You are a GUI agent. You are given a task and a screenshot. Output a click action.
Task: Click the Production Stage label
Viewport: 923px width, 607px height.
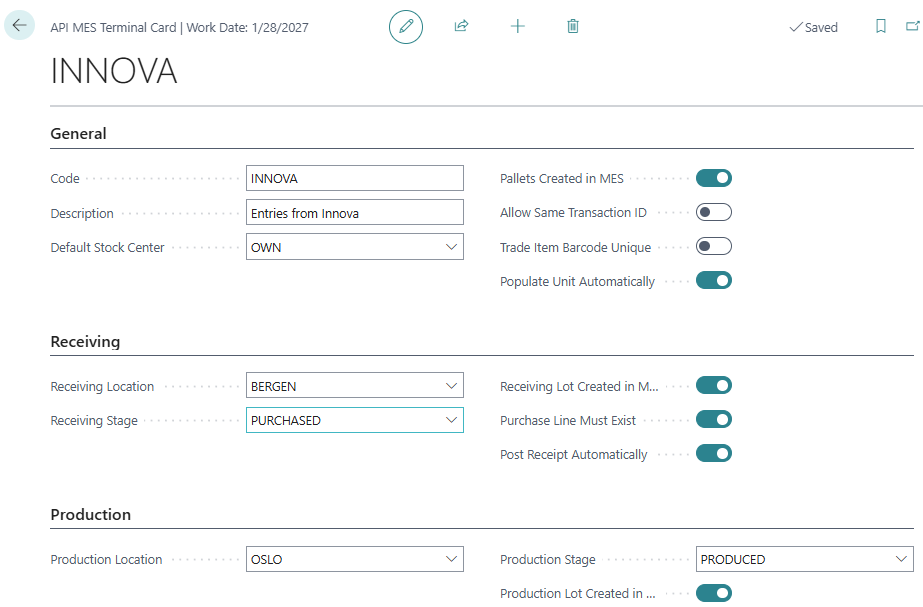click(548, 559)
